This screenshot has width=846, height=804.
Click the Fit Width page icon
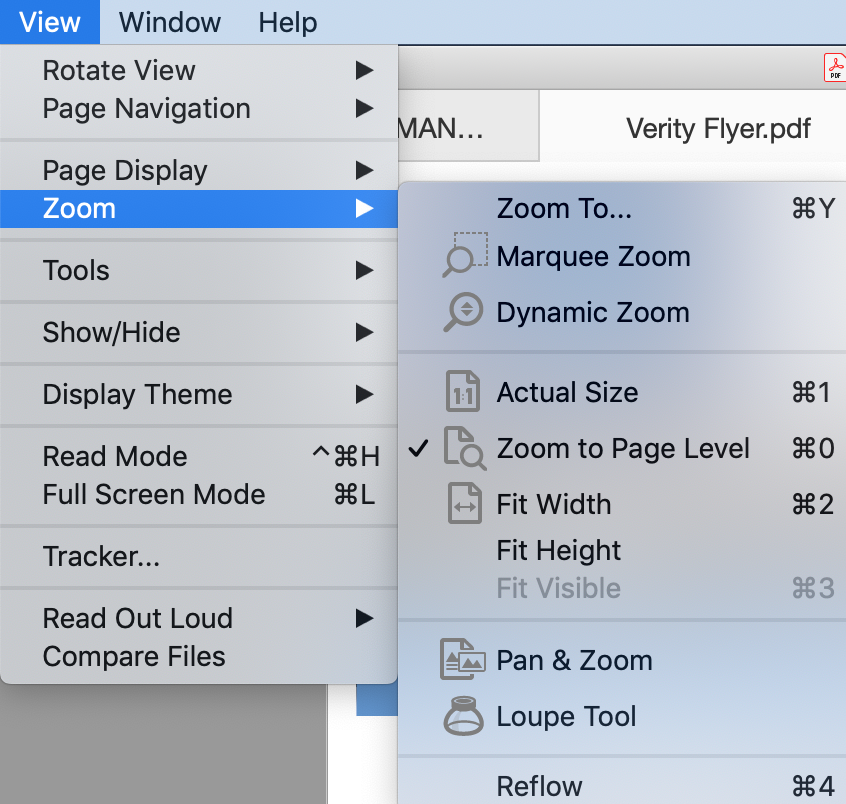pos(464,504)
